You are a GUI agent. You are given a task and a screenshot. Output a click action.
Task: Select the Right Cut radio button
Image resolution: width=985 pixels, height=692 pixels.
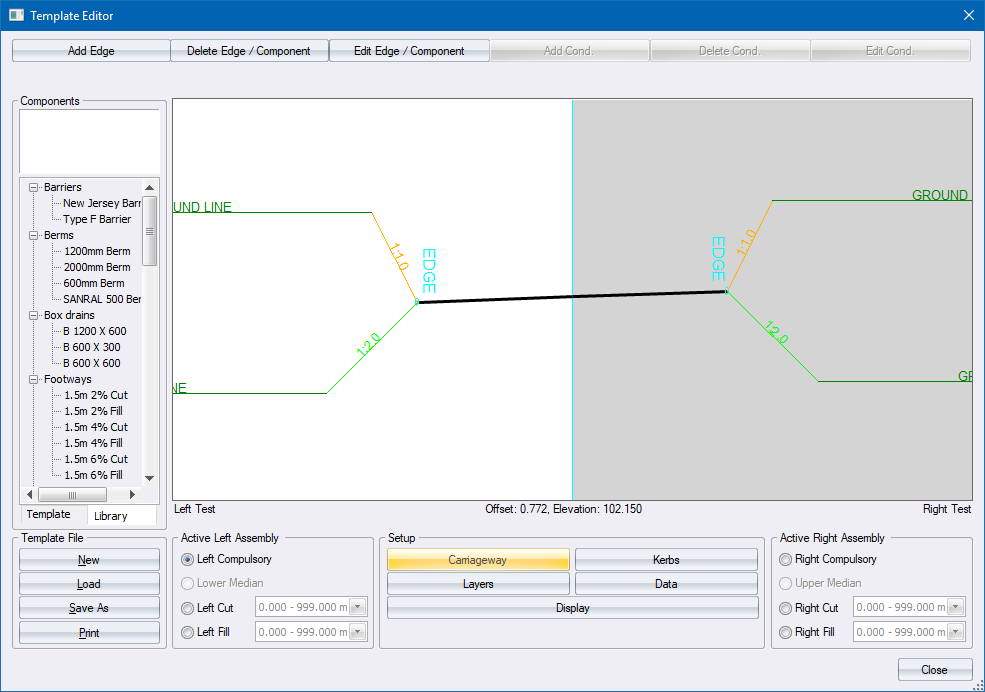tap(786, 608)
